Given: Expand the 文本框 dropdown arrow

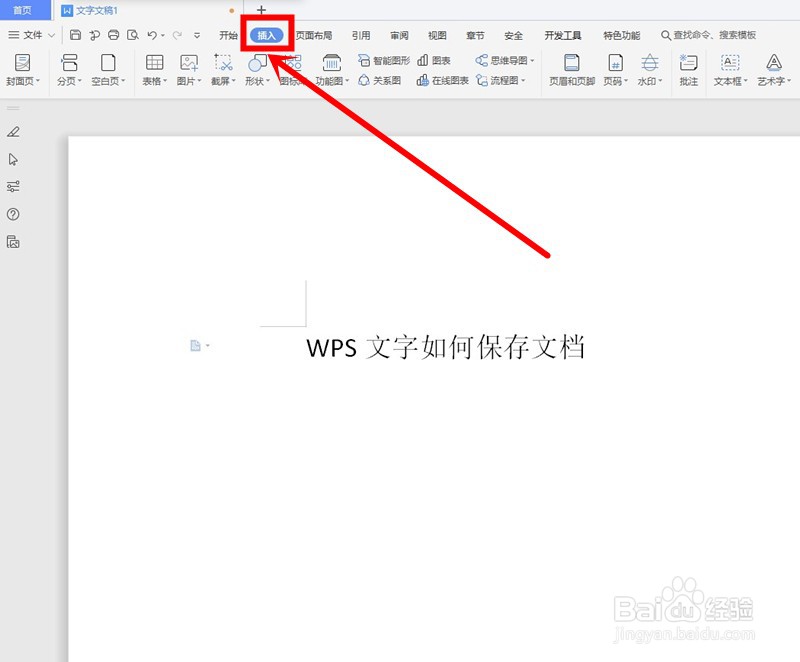Looking at the screenshot, I should point(745,81).
